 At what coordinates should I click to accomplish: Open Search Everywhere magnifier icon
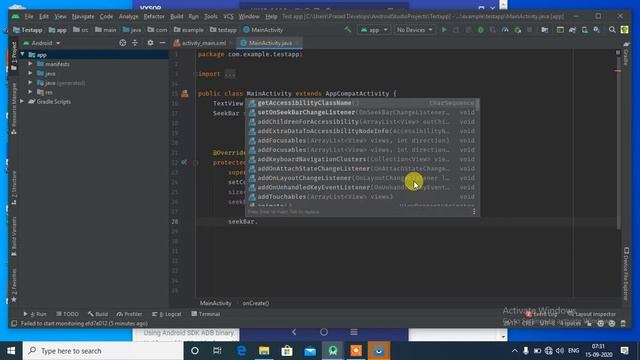click(x=612, y=30)
